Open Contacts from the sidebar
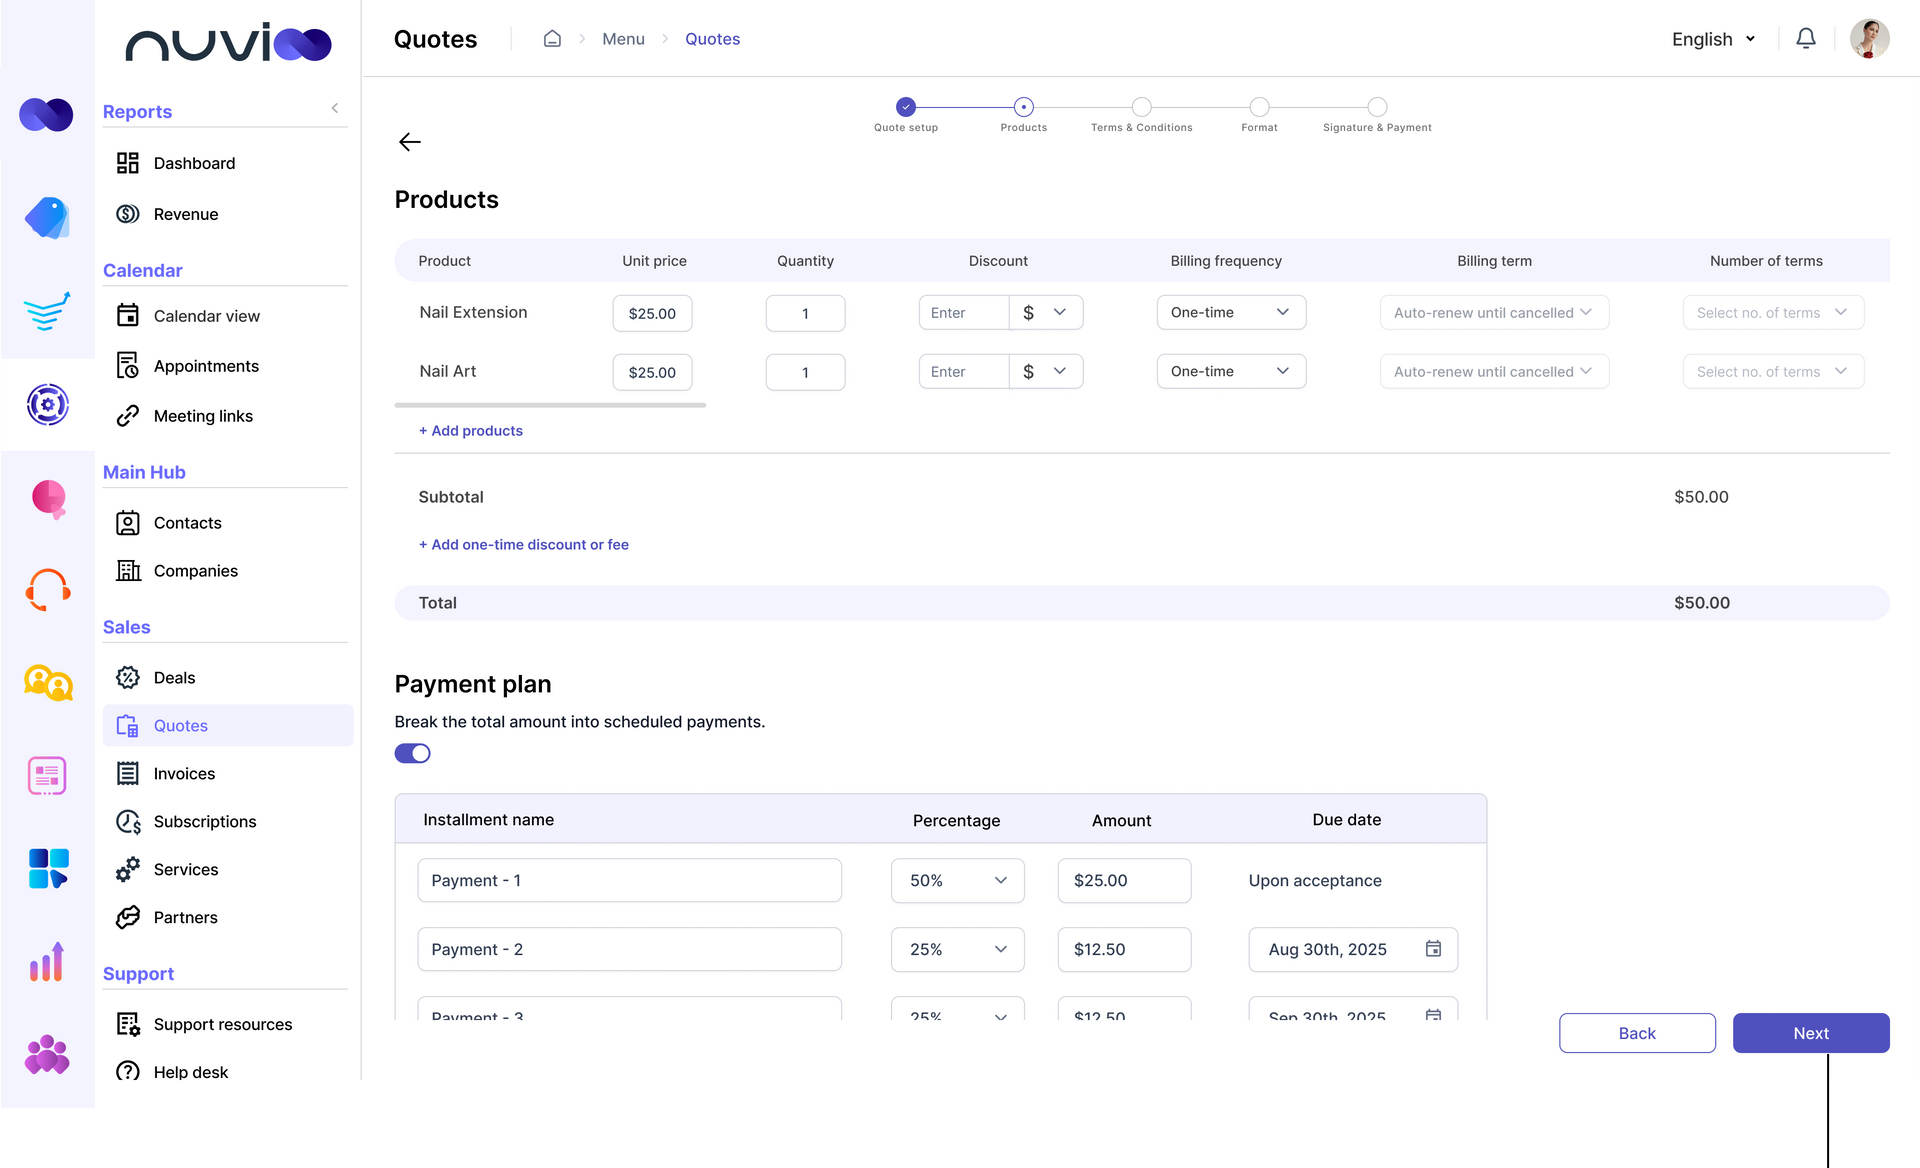Screen dimensions: 1920x1168 pos(187,522)
